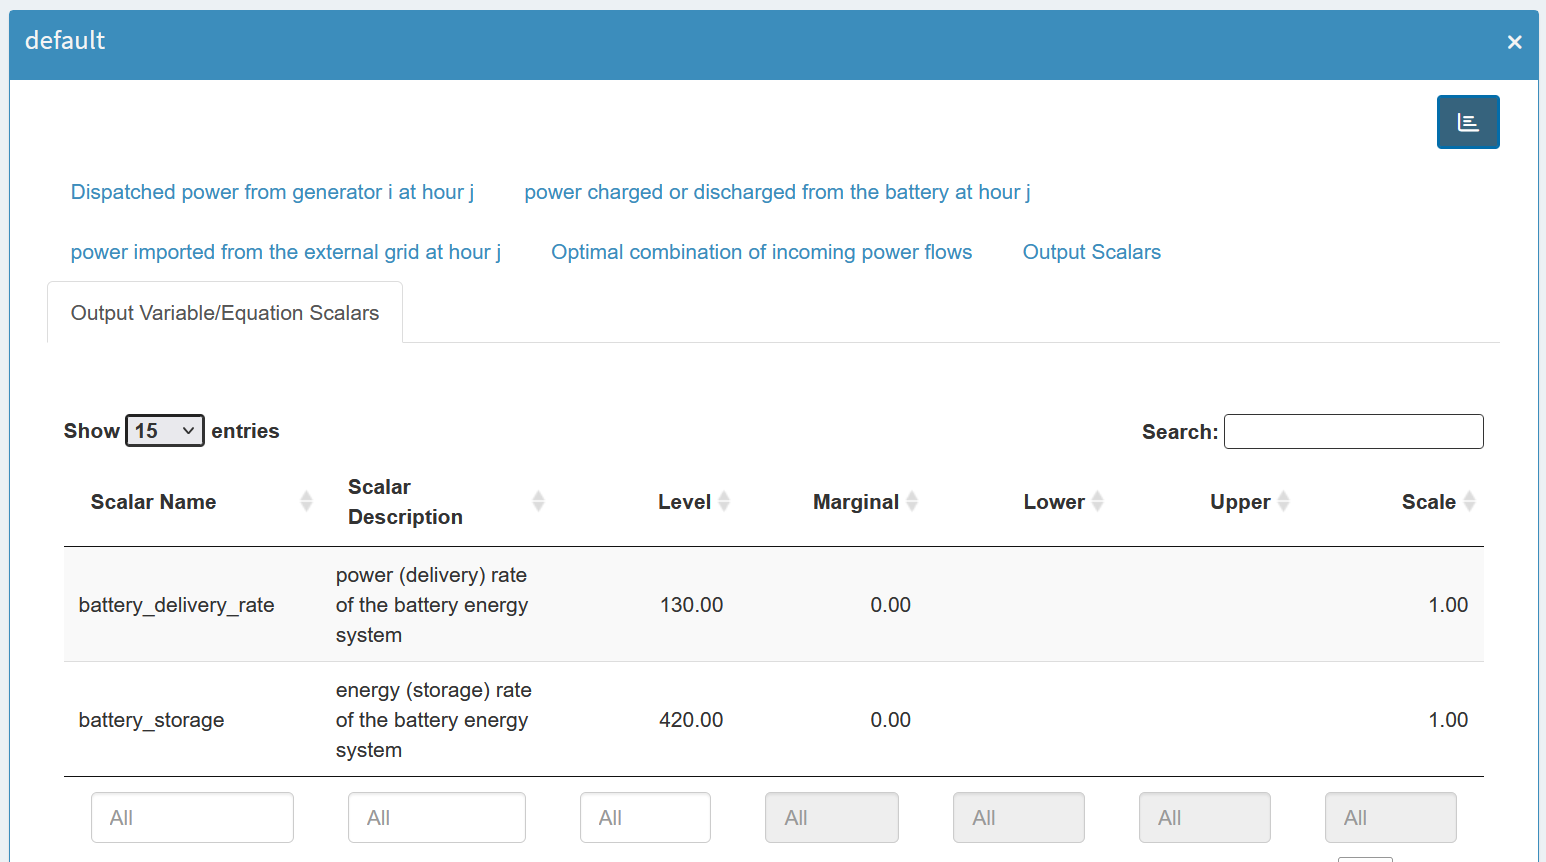Open the Show entries count dropdown
The image size is (1546, 862).
coord(165,431)
